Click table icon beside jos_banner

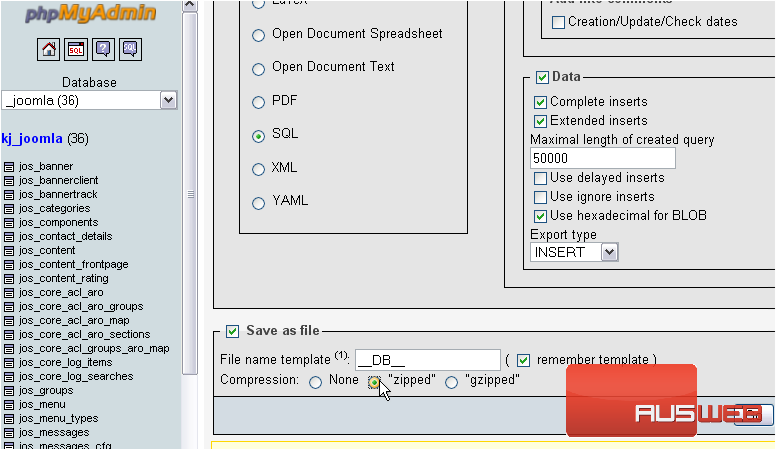point(9,167)
